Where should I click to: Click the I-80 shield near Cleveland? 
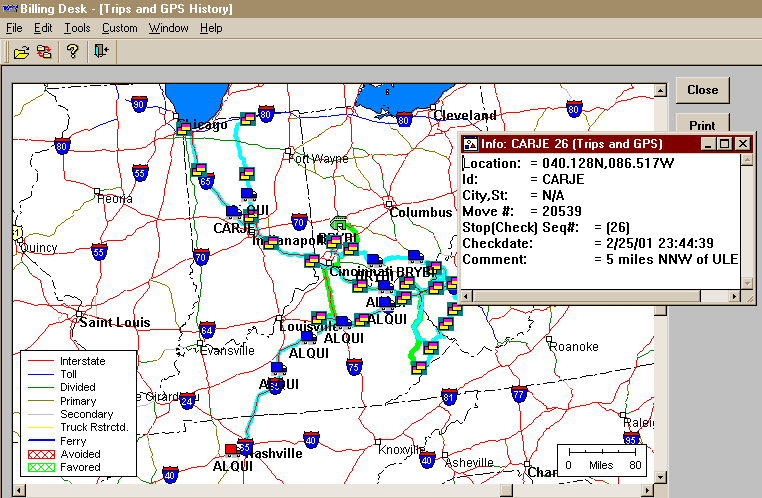click(x=404, y=119)
